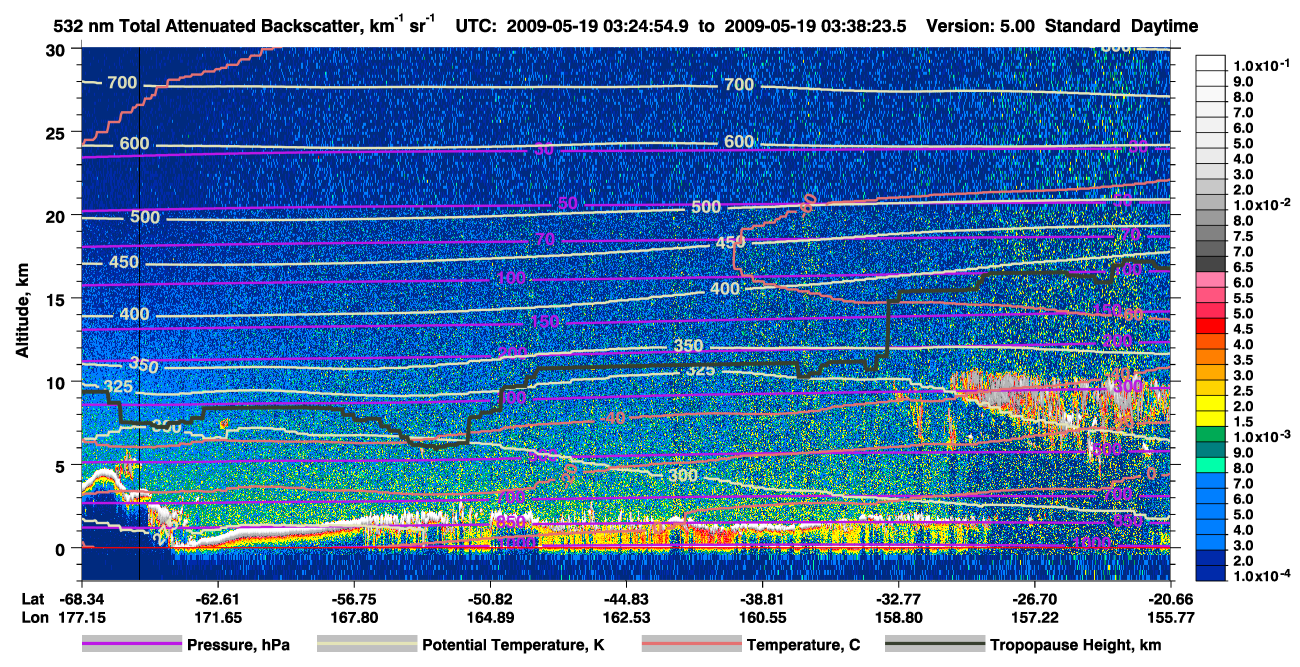Viewport: 1300px width, 667px height.
Task: Click the longitude value '177.15'
Action: 80,617
